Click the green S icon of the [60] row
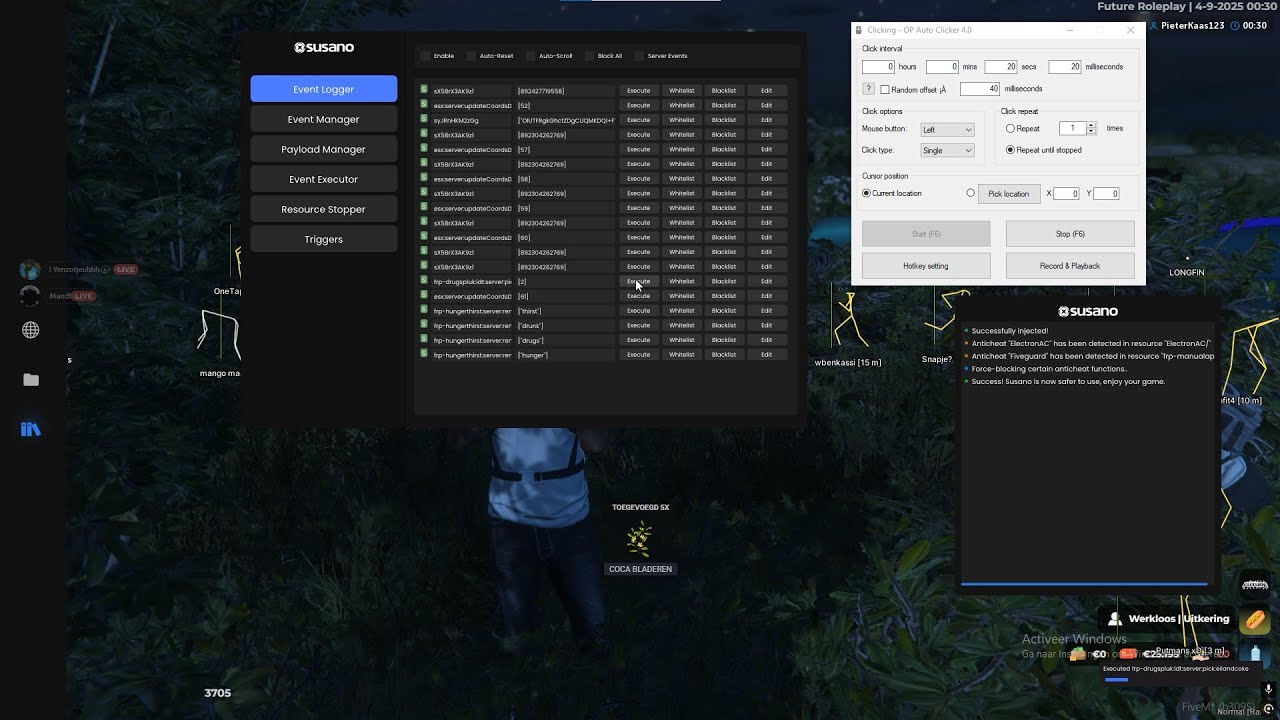This screenshot has height=720, width=1280. (x=424, y=237)
